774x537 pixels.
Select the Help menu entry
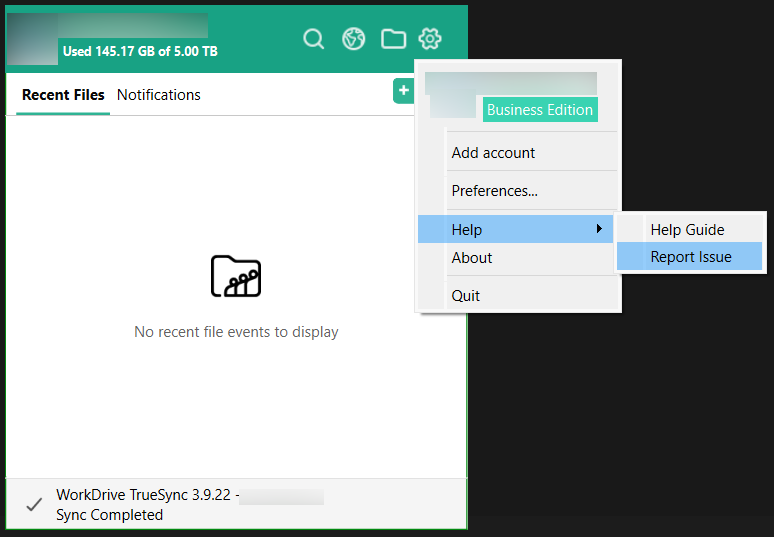tap(516, 229)
